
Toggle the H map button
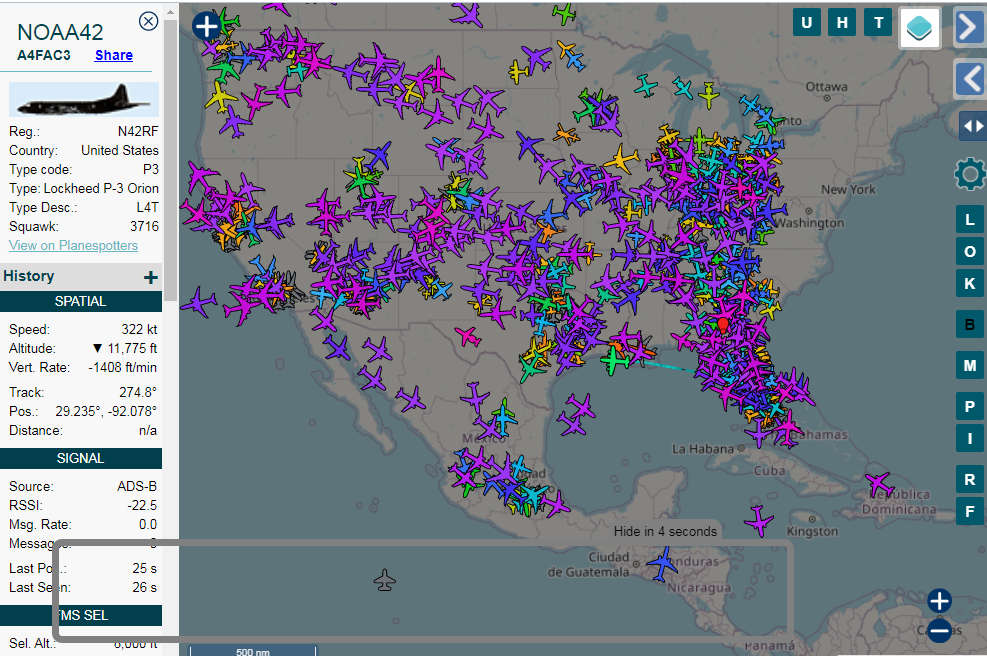(x=842, y=23)
